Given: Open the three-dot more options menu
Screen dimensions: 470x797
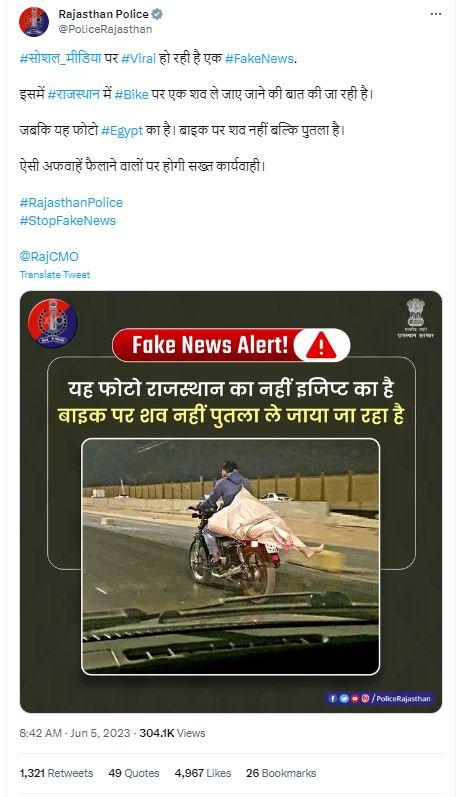Looking at the screenshot, I should point(435,14).
